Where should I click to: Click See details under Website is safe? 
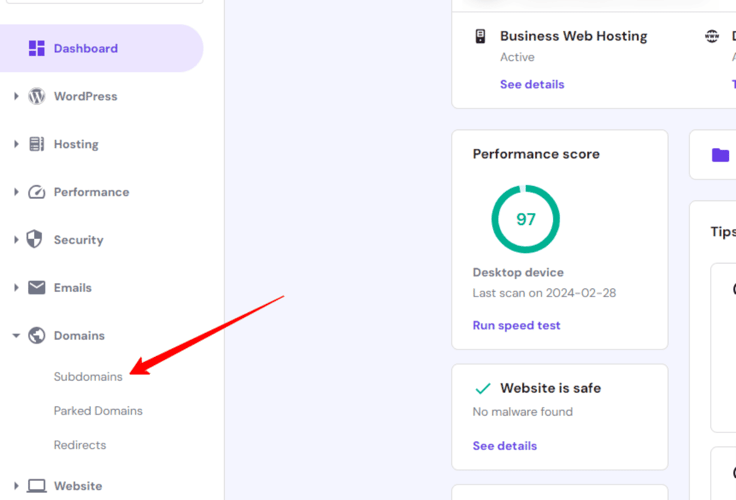(505, 446)
